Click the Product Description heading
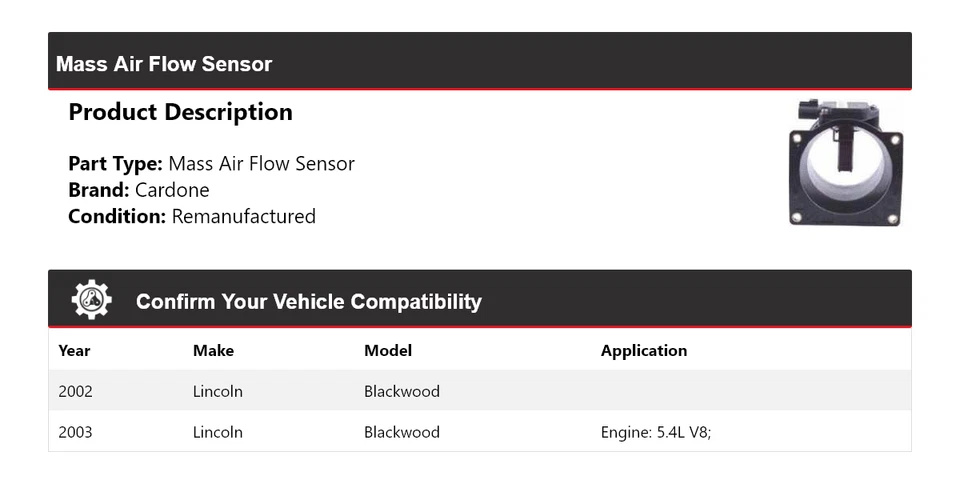This screenshot has width=960, height=484. pos(180,112)
